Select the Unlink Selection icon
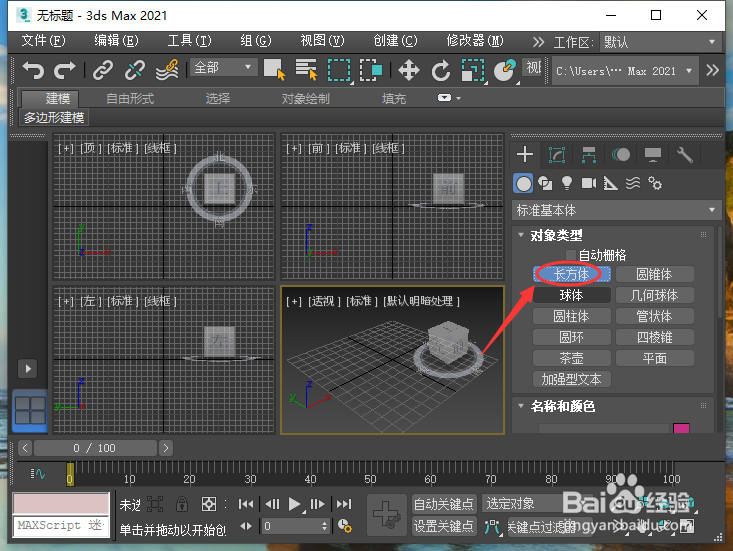This screenshot has height=551, width=733. tap(135, 70)
